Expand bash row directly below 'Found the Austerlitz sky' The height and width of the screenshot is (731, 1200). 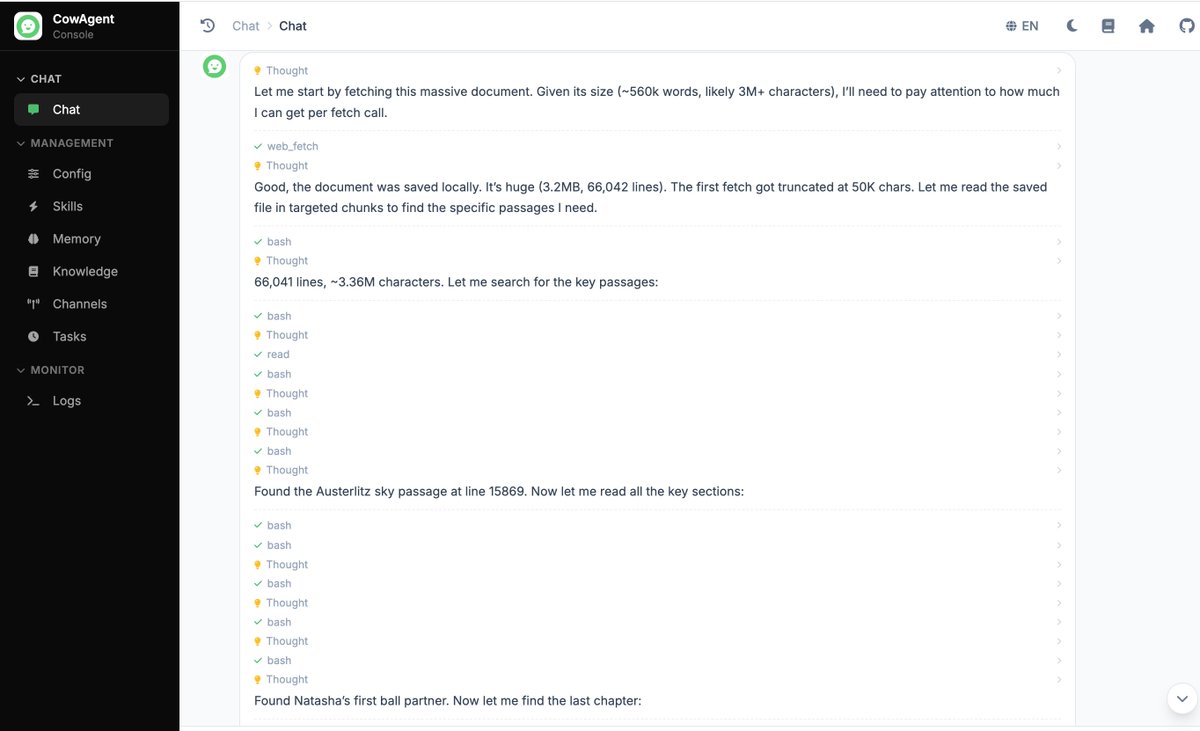tap(657, 526)
